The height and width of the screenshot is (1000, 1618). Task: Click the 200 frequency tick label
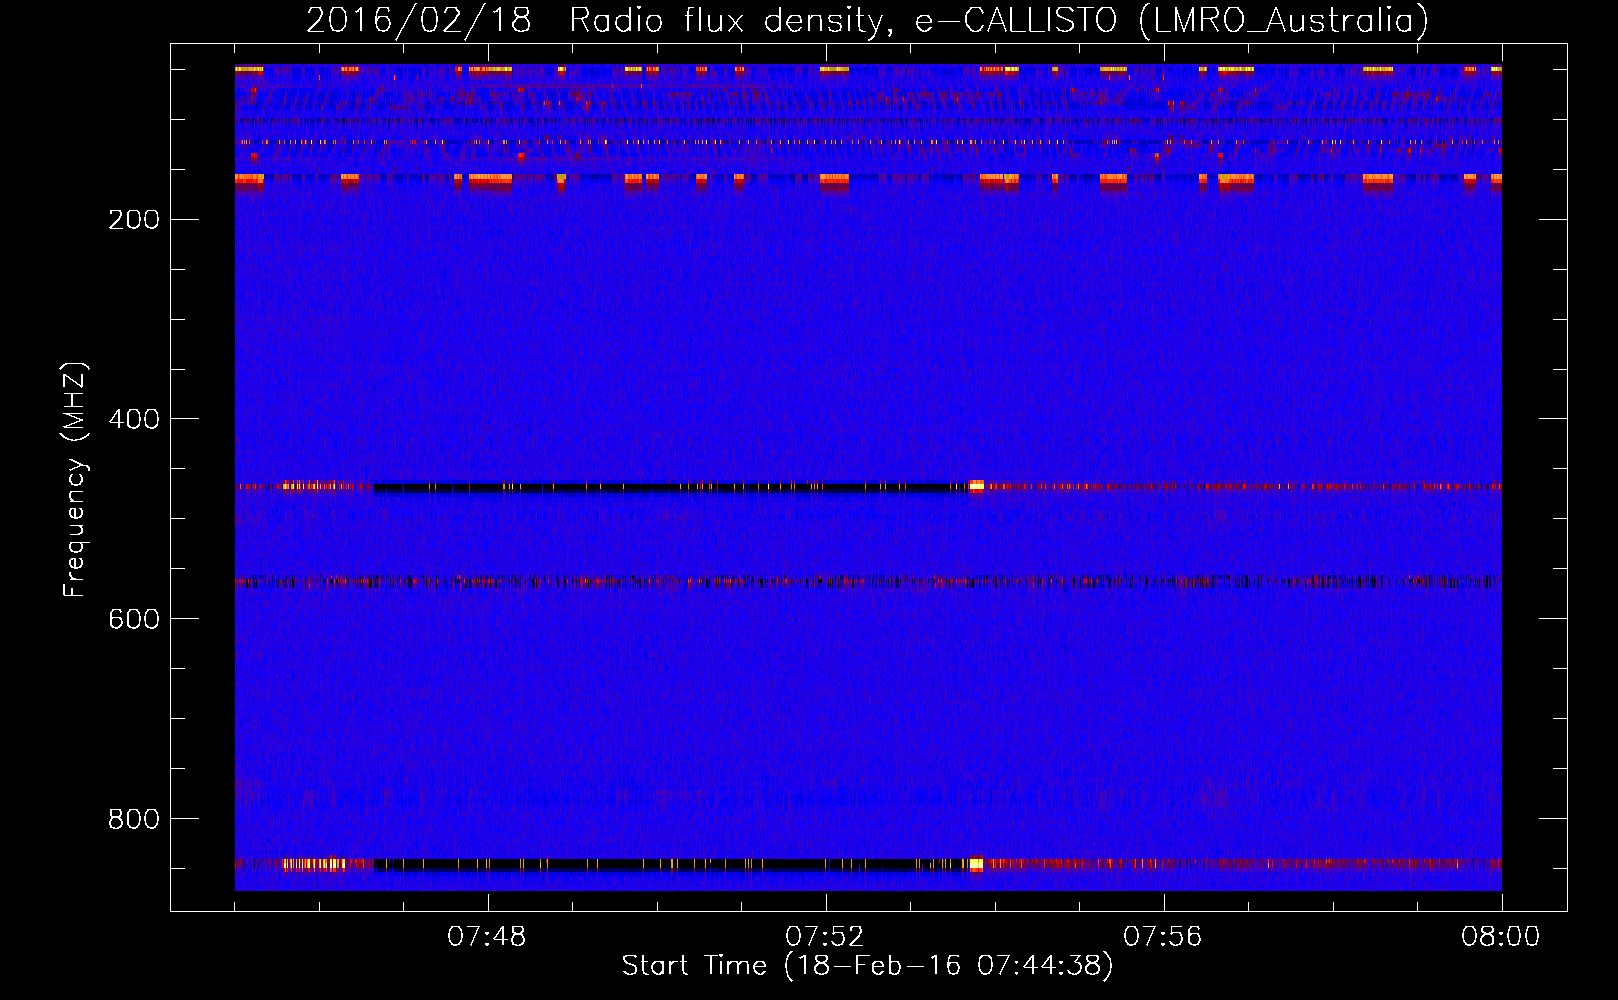[x=134, y=219]
